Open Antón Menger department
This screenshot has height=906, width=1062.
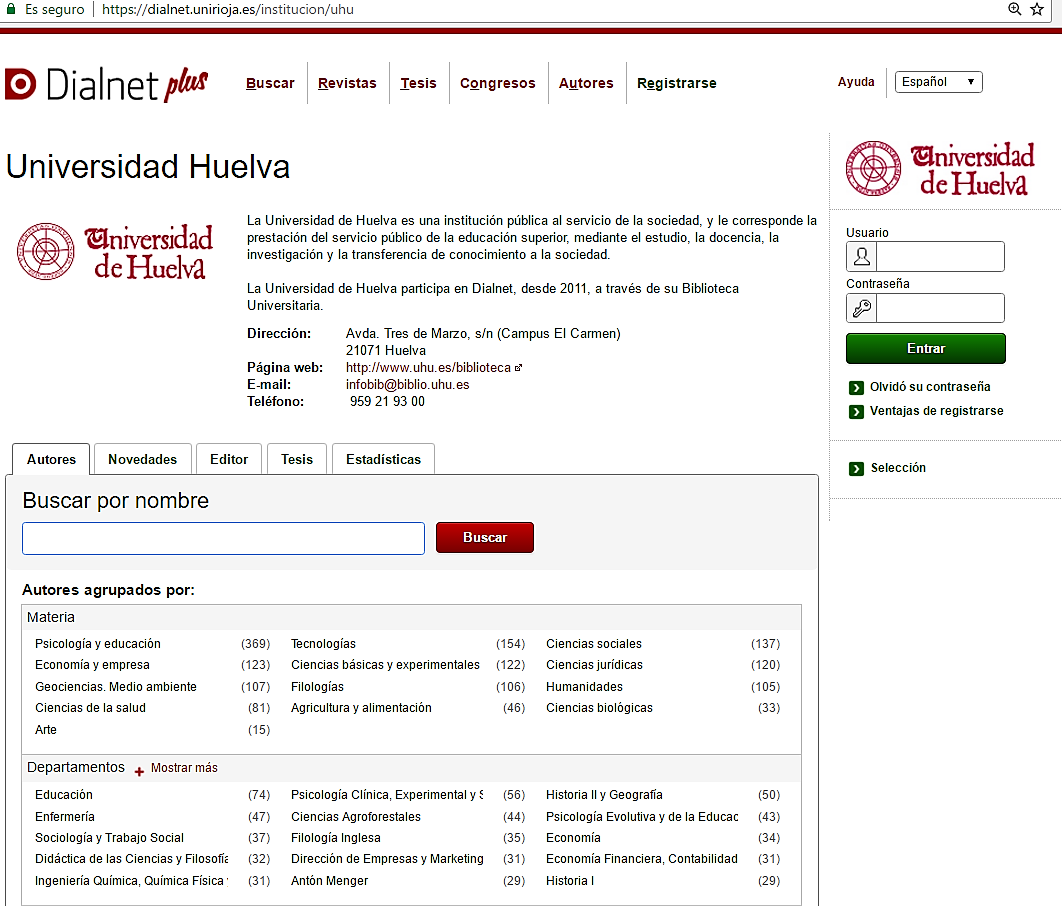click(329, 881)
